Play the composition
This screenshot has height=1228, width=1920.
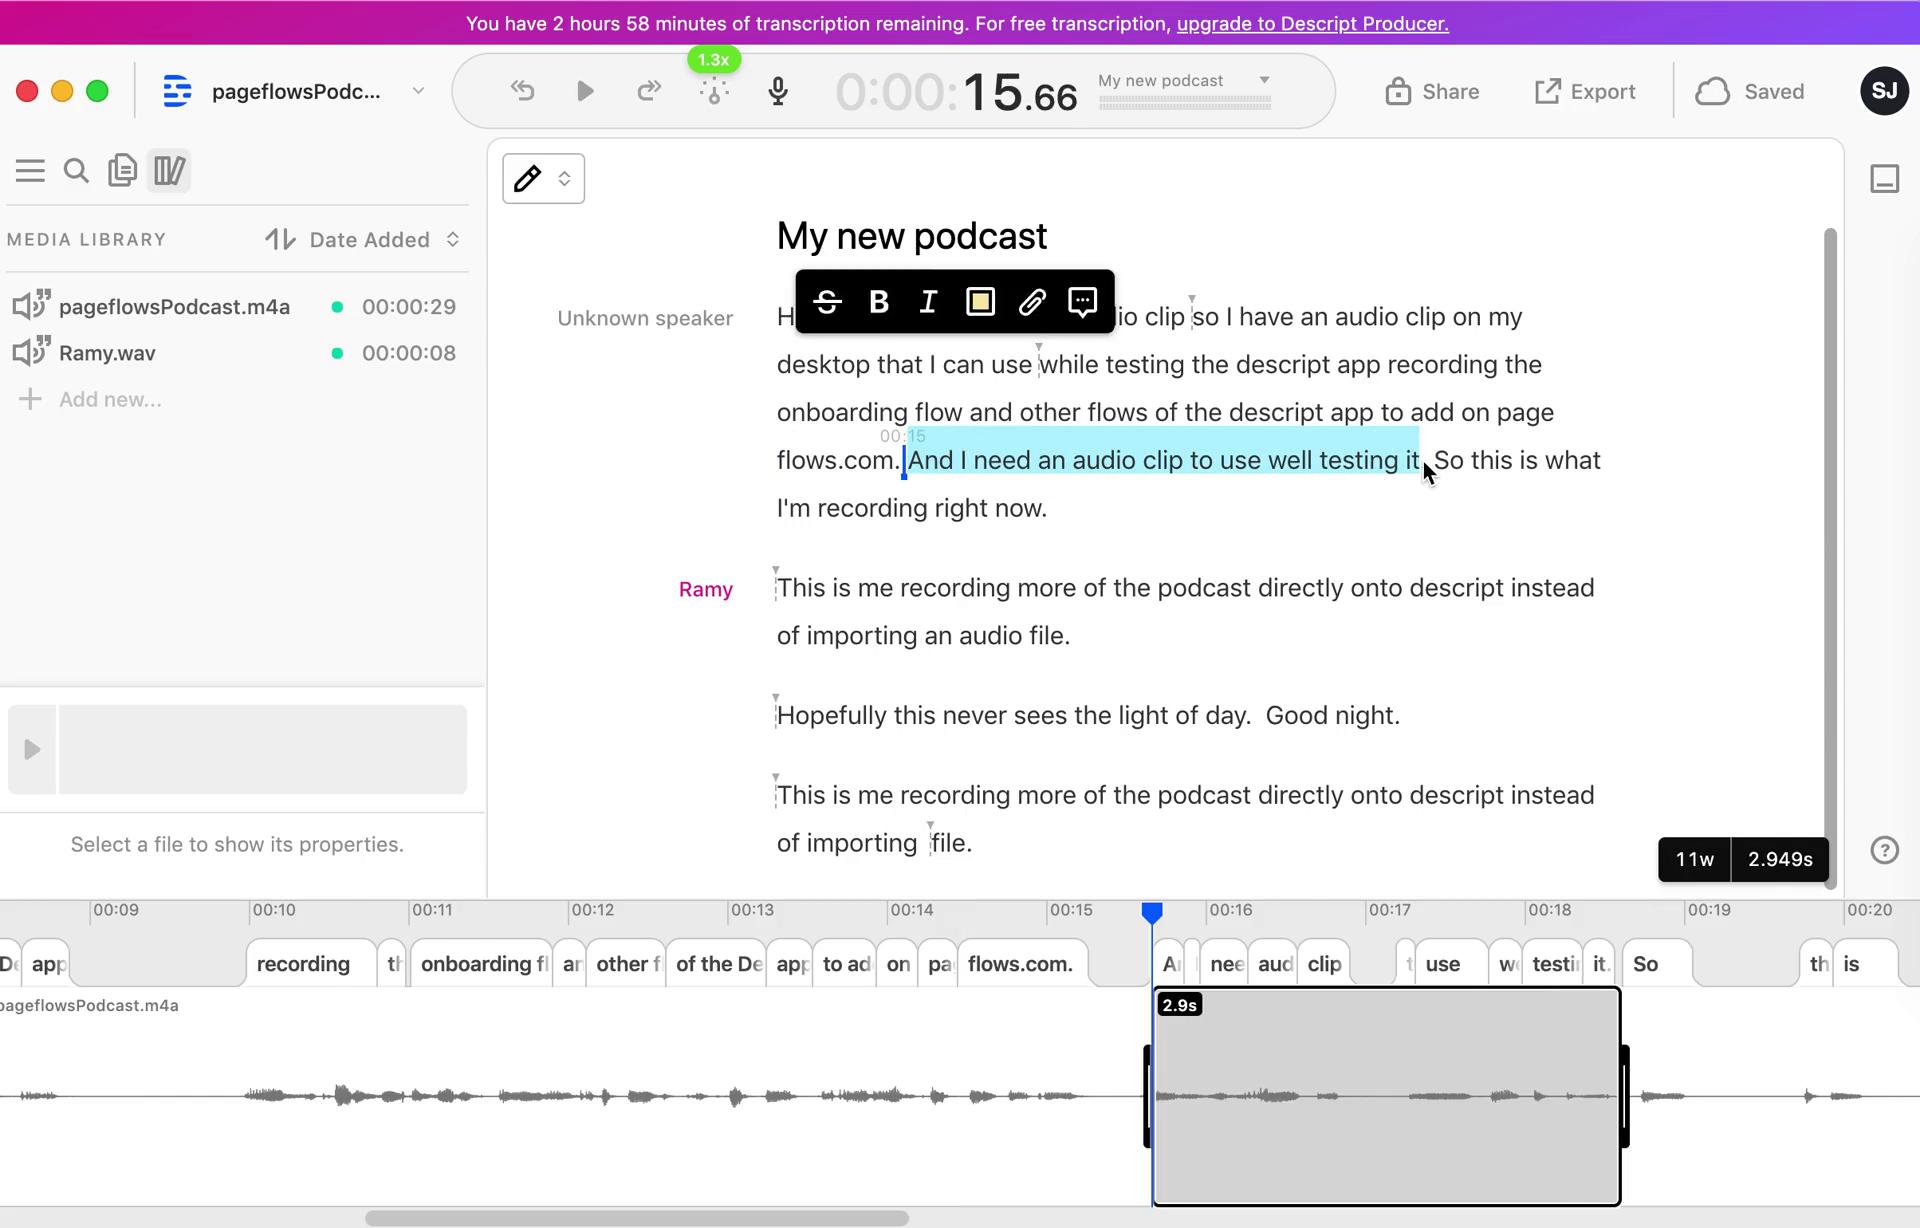585,91
